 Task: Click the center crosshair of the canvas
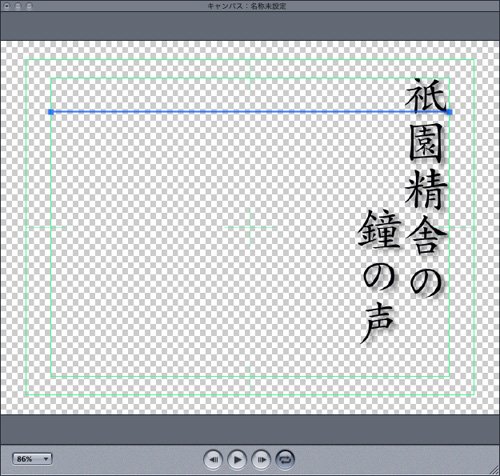point(250,228)
